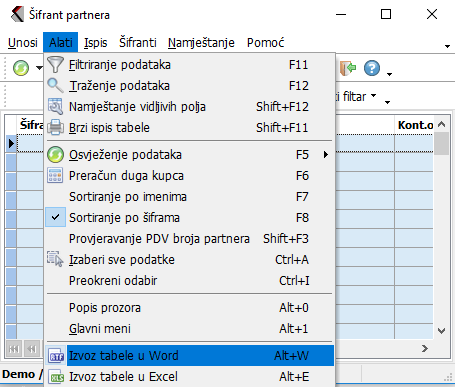
Task: Click the blue help question mark icon
Action: [x=372, y=68]
